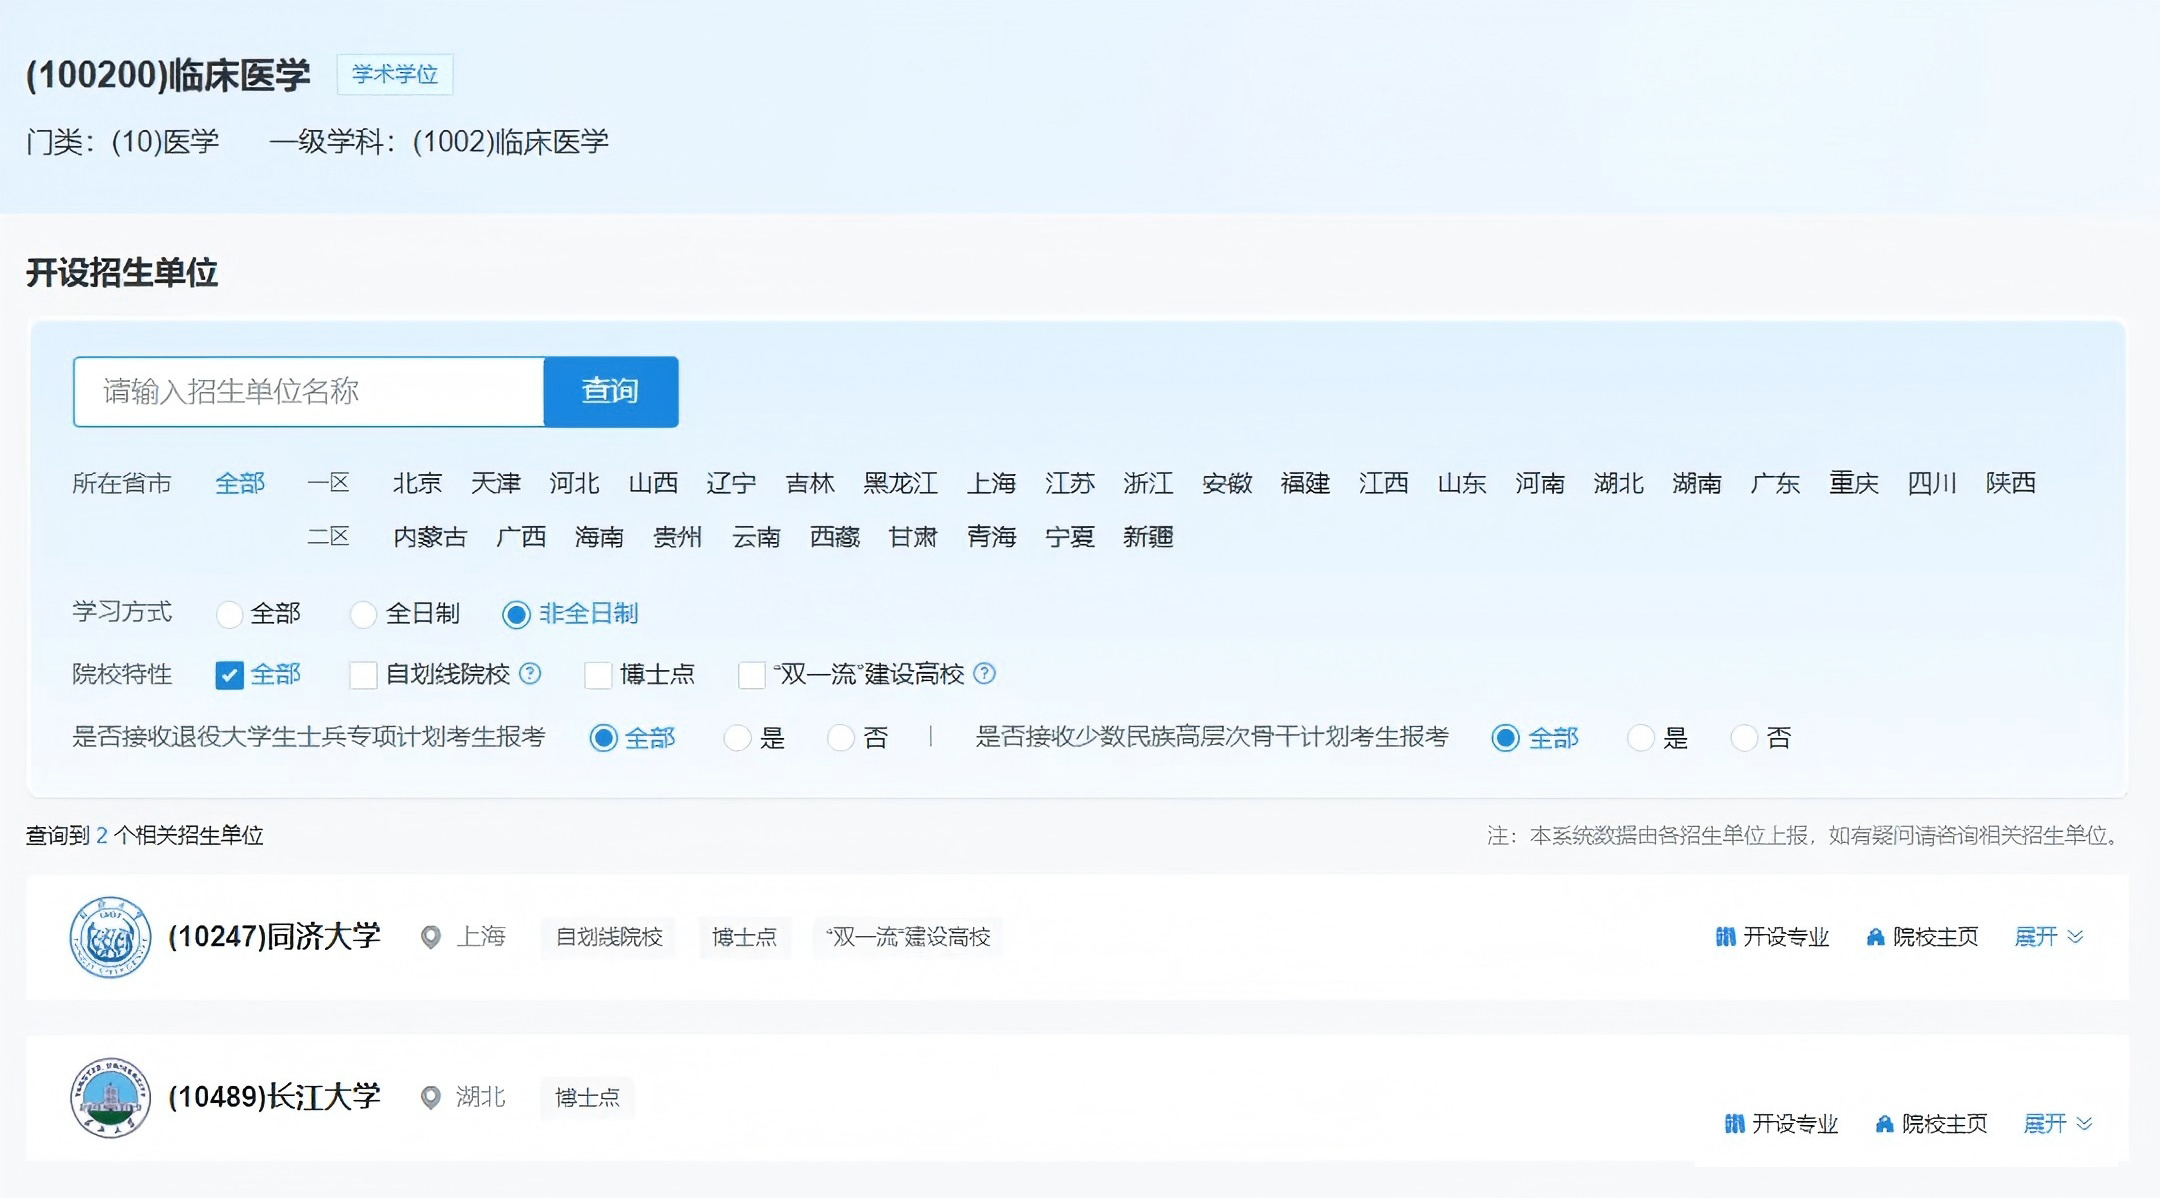Select 是 for 退役大学生士兵专项计划
Viewport: 2160px width, 1198px height.
click(737, 738)
